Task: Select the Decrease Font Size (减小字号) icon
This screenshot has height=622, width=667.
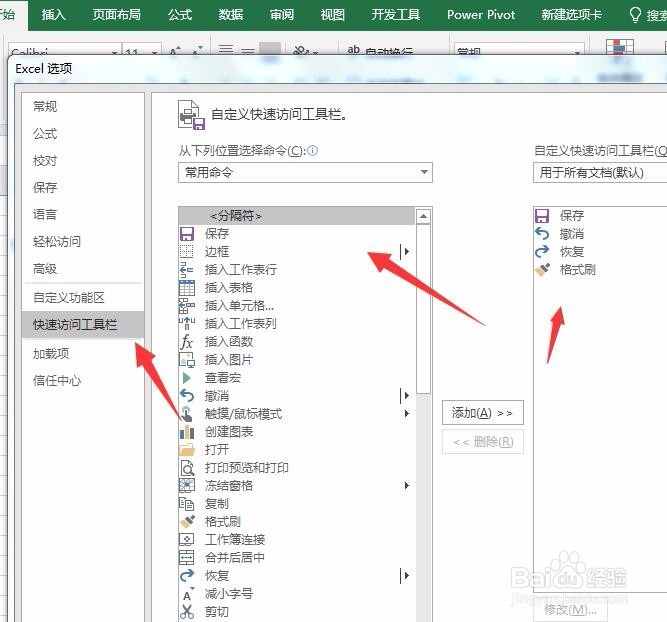Action: pos(187,594)
